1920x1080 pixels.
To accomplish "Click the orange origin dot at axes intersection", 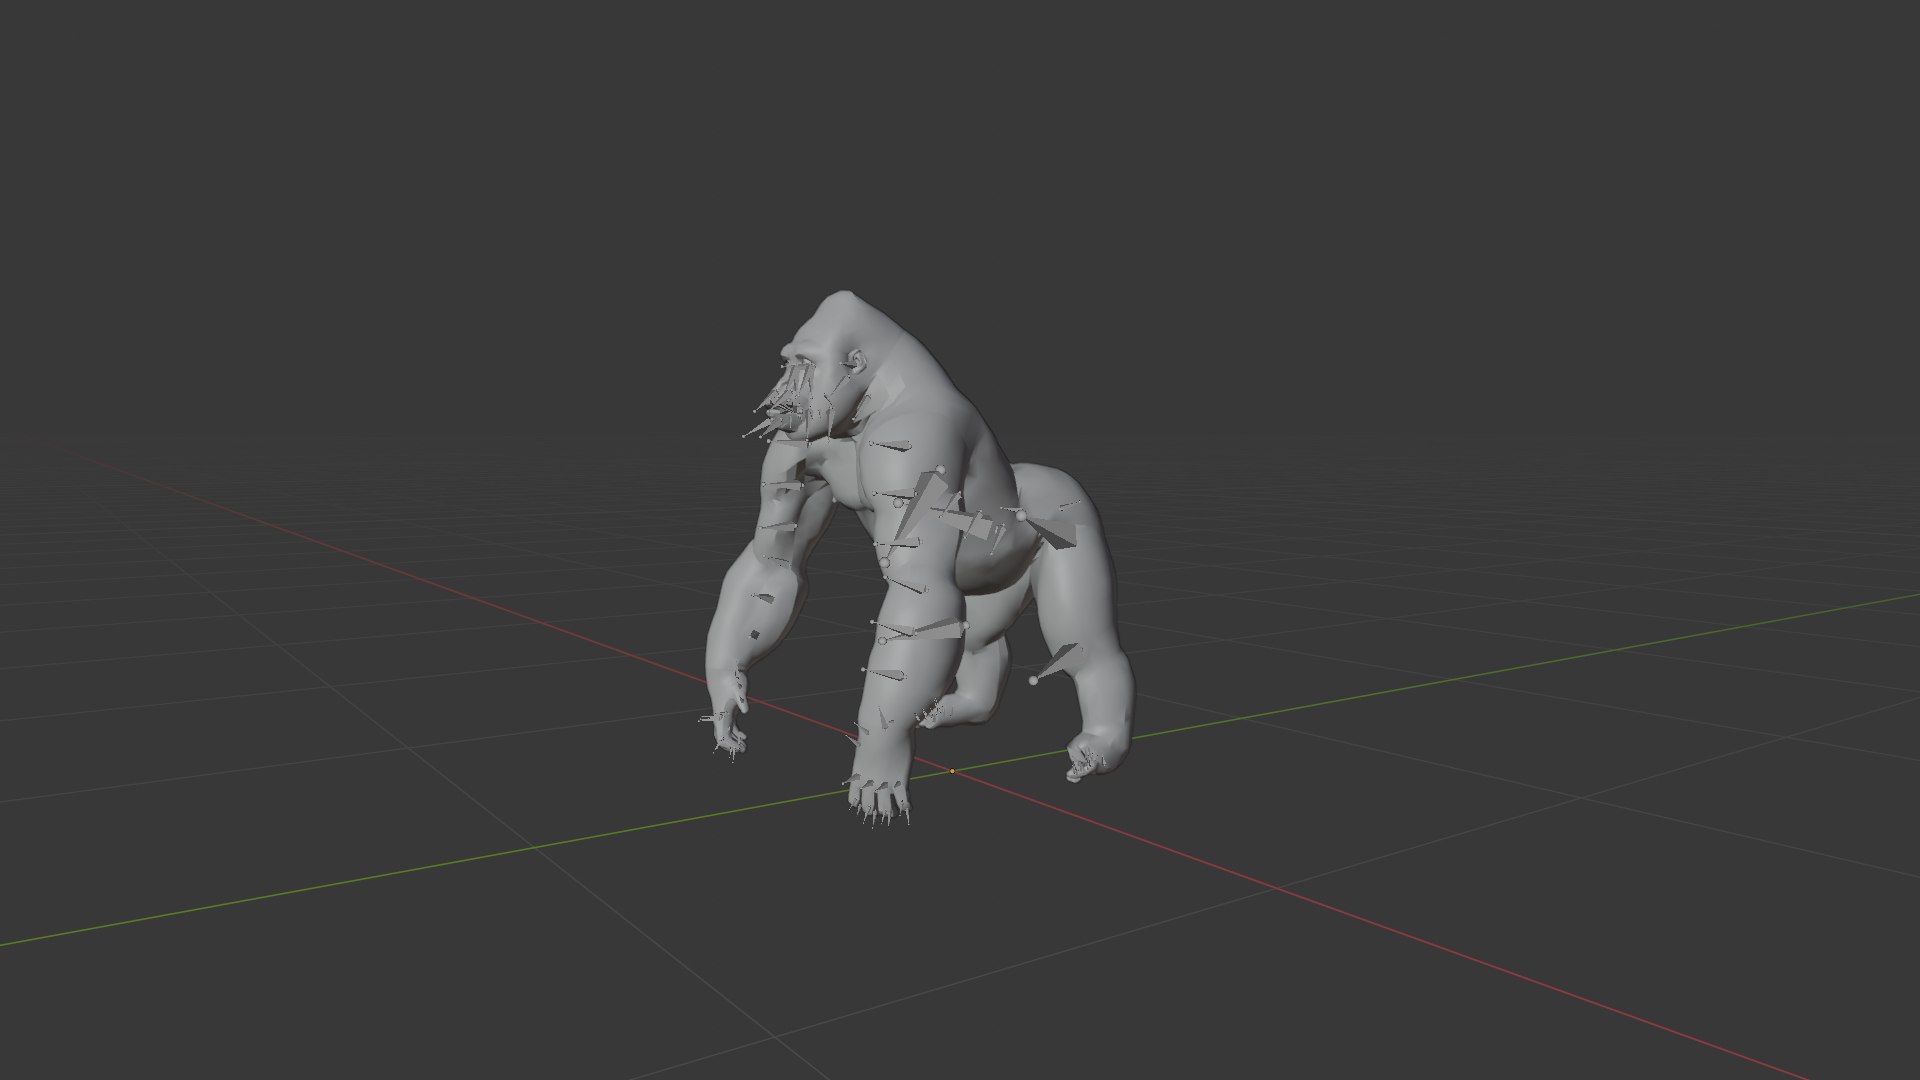I will pos(952,771).
